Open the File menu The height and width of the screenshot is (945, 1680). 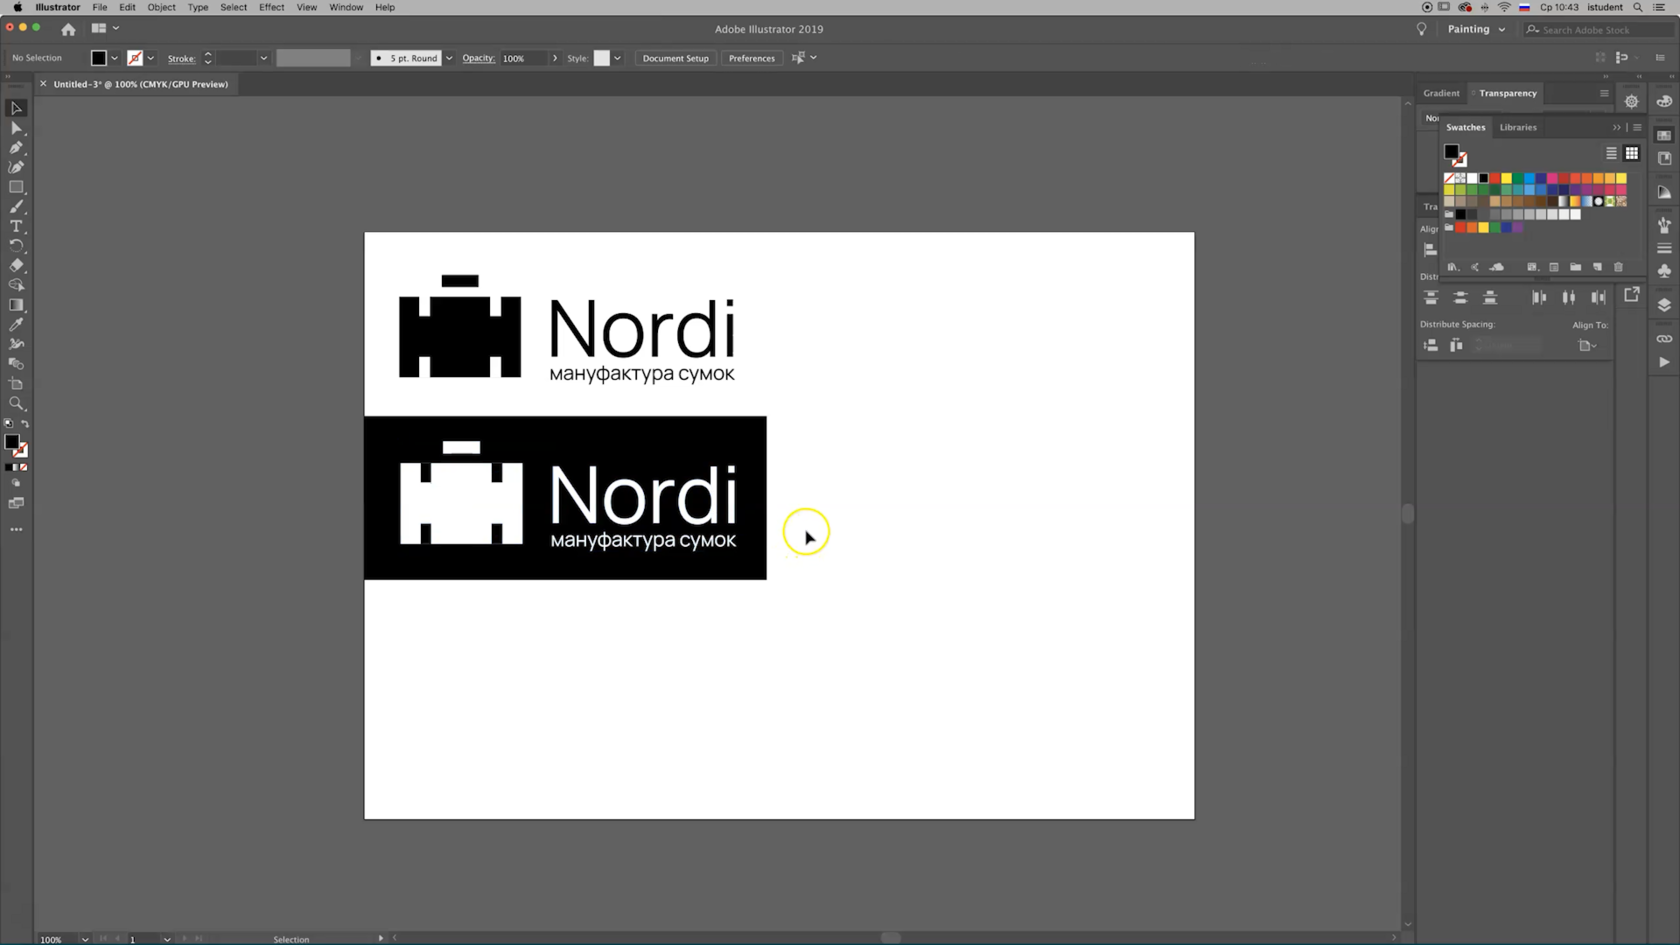(x=100, y=7)
